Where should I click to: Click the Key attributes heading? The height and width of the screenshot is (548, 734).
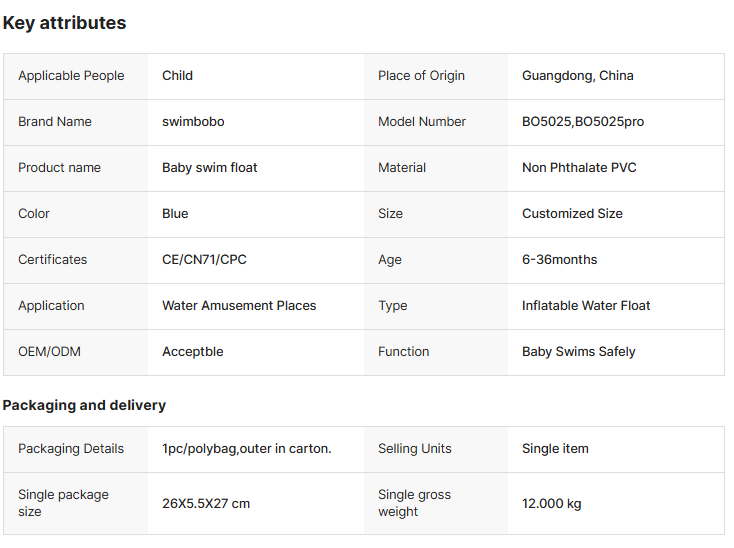tap(64, 23)
